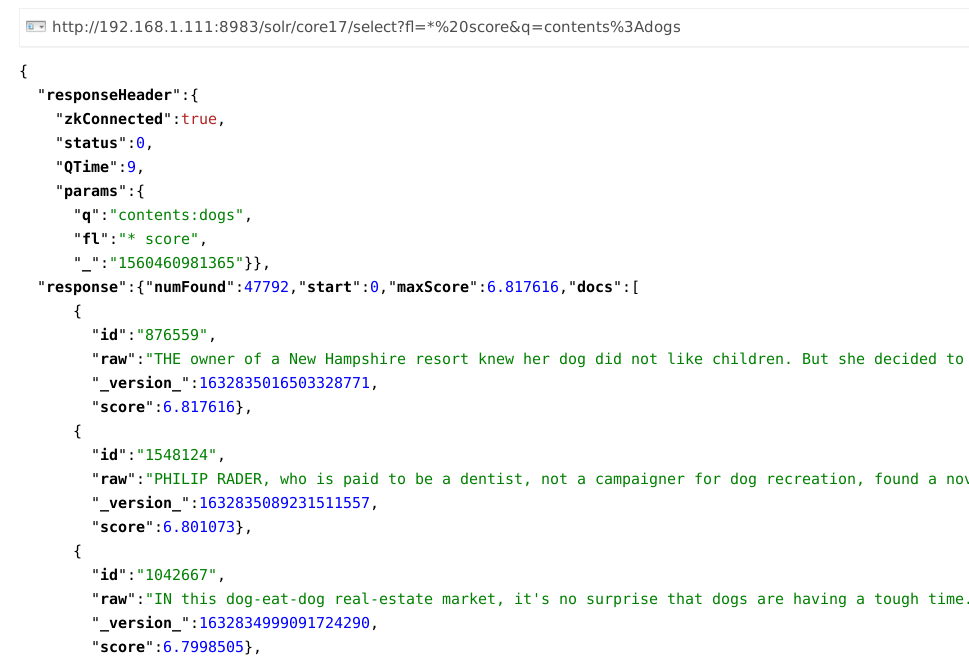The width and height of the screenshot is (969, 663).
Task: Click the numFound value 47792
Action: point(266,287)
